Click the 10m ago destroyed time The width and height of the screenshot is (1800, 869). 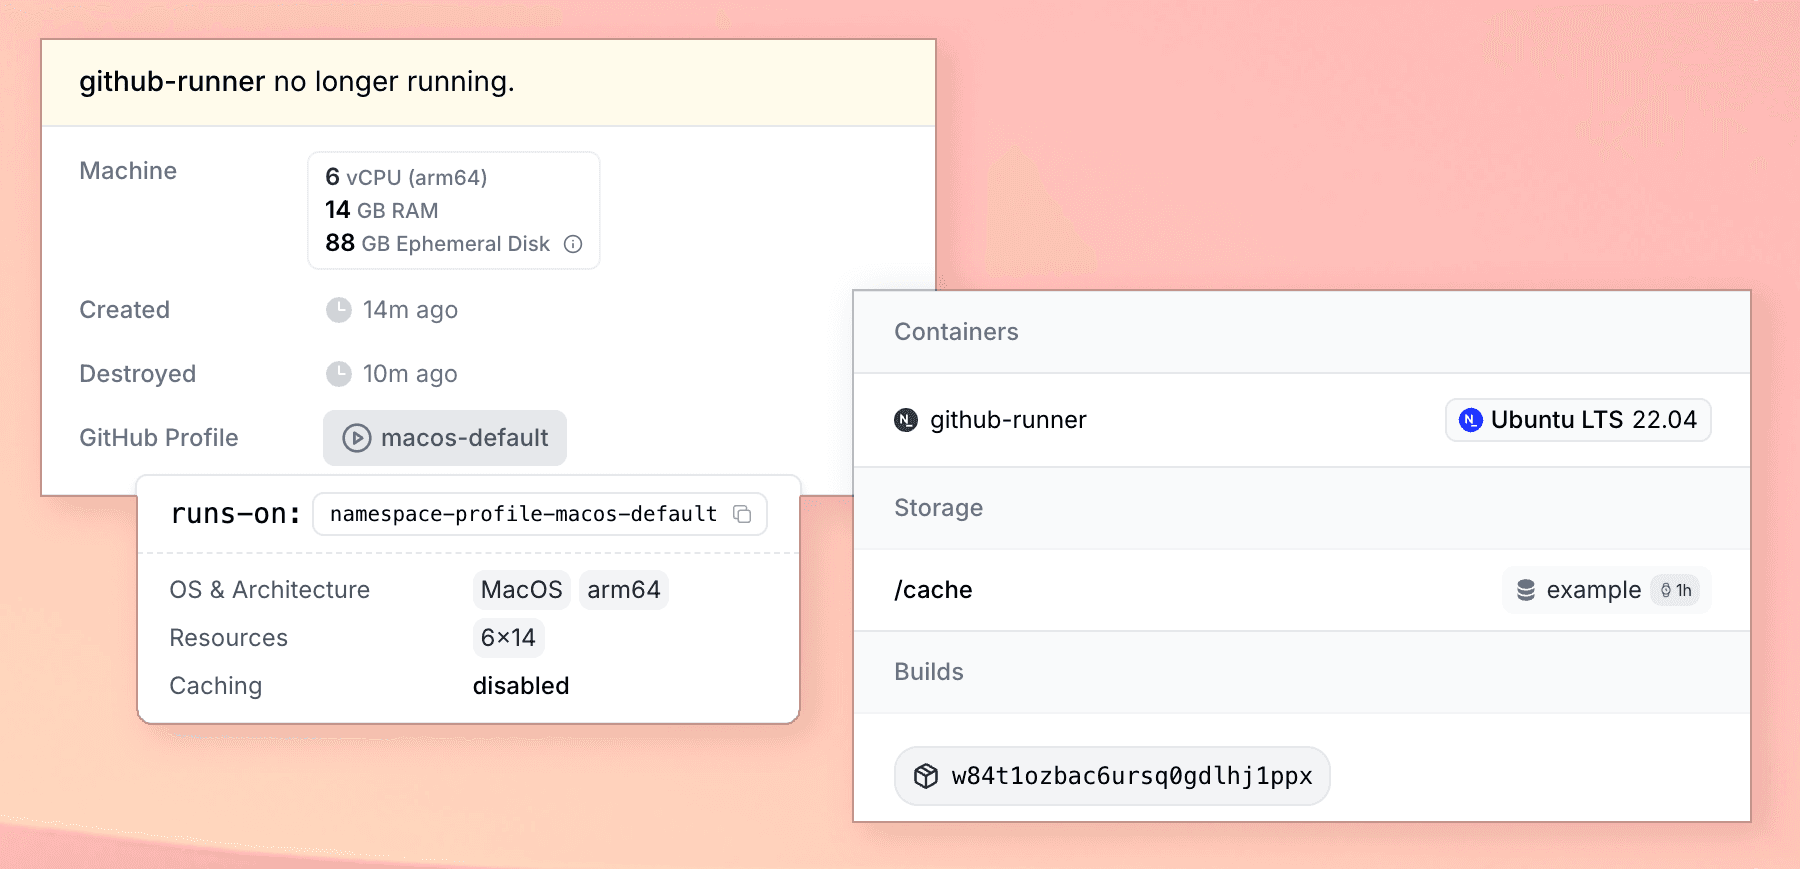click(x=410, y=374)
